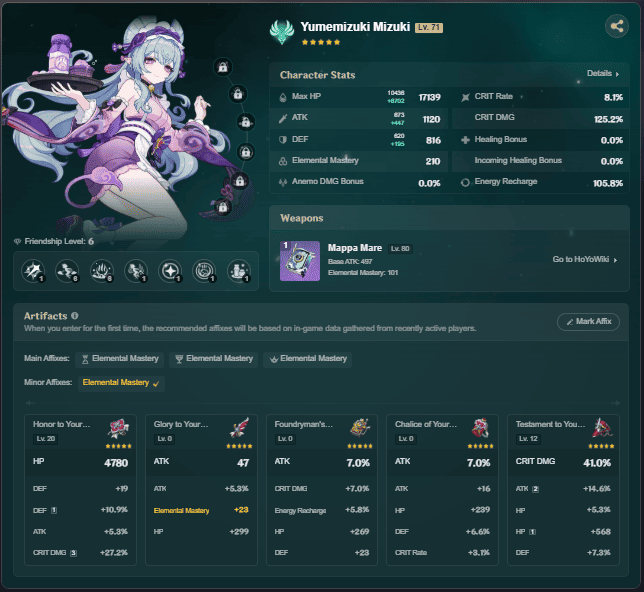The width and height of the screenshot is (644, 592).
Task: Click the Max HP value 17139
Action: coord(429,97)
